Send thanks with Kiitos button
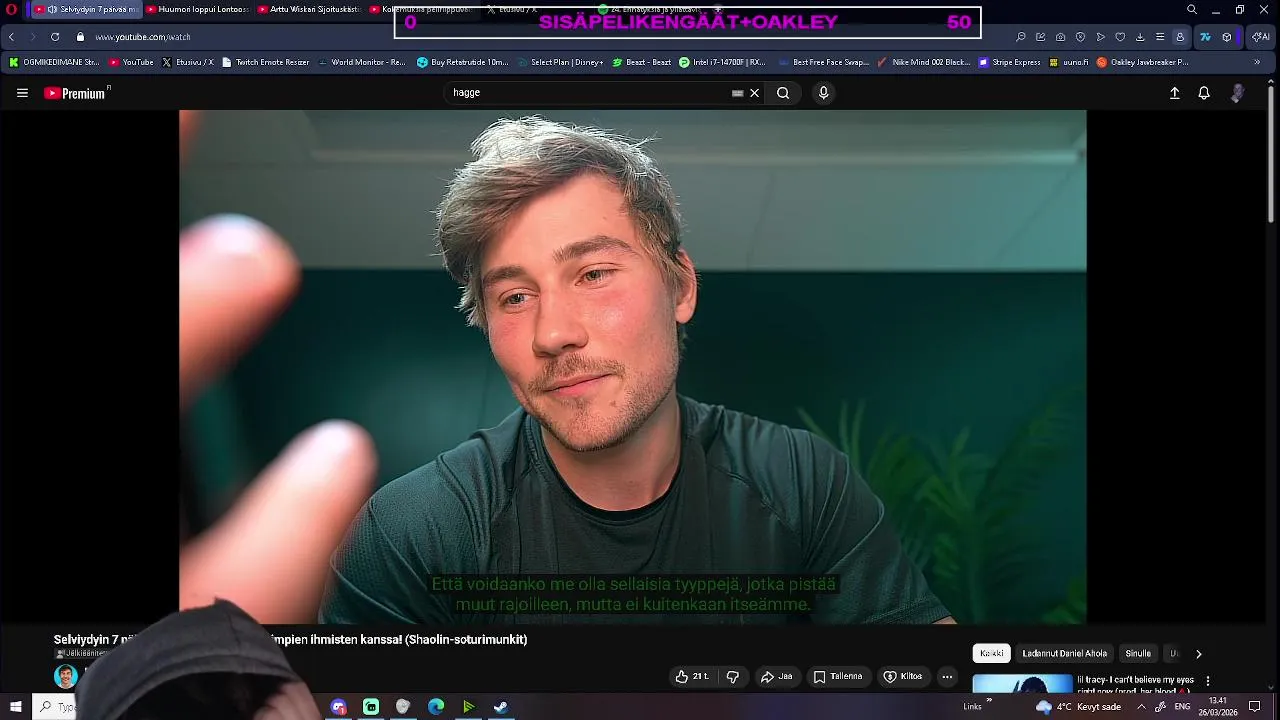The height and width of the screenshot is (720, 1280). tap(903, 677)
